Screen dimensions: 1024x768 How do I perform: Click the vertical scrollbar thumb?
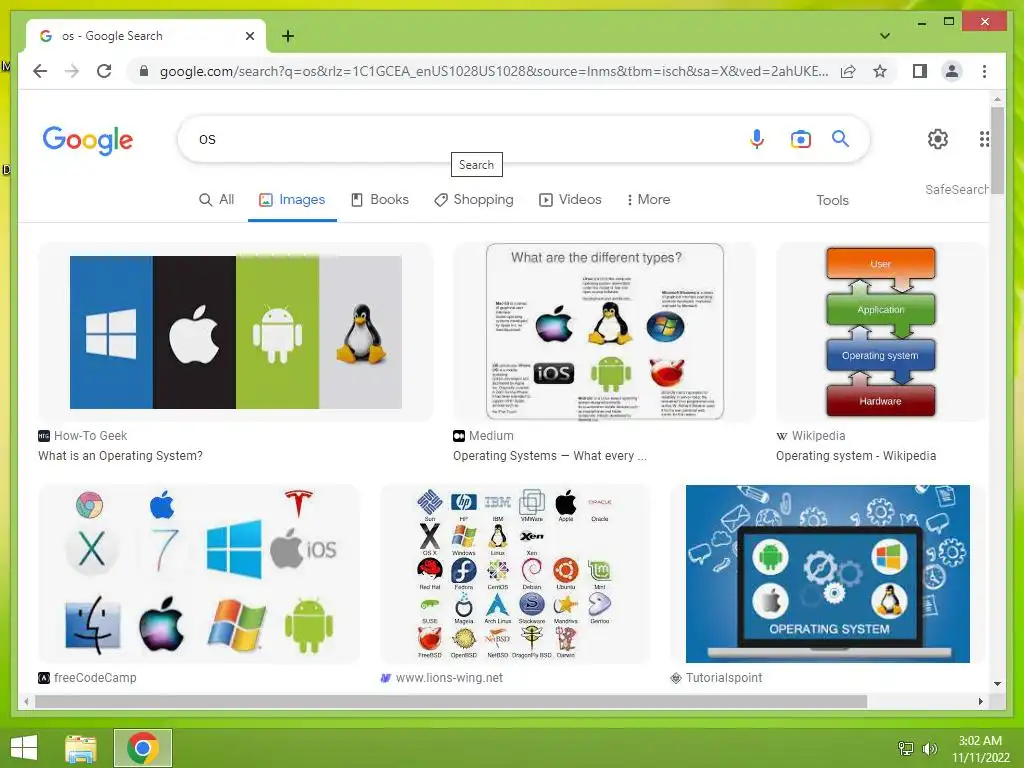point(997,149)
